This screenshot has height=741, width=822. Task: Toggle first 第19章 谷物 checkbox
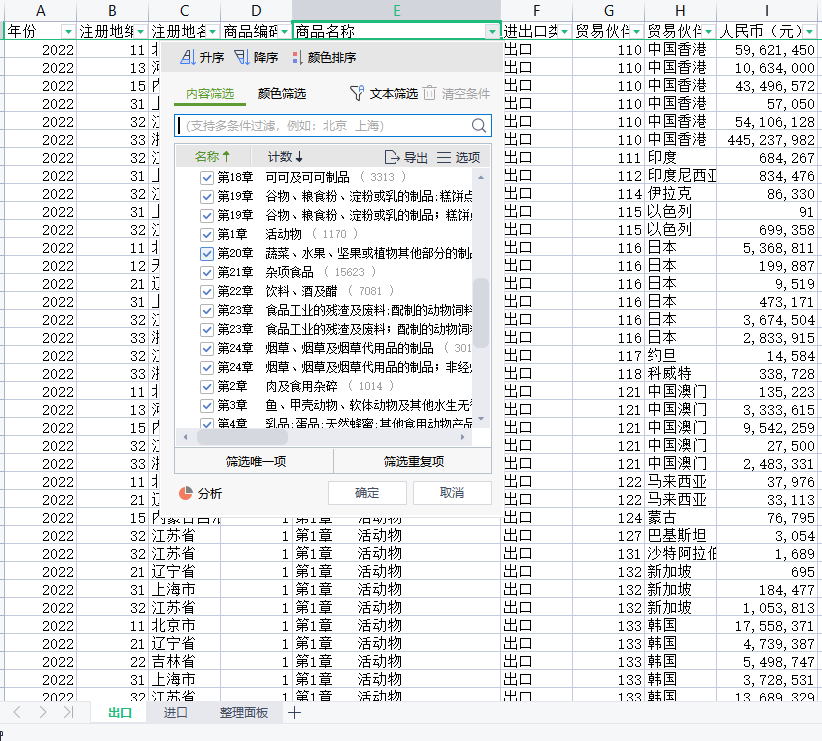click(207, 197)
